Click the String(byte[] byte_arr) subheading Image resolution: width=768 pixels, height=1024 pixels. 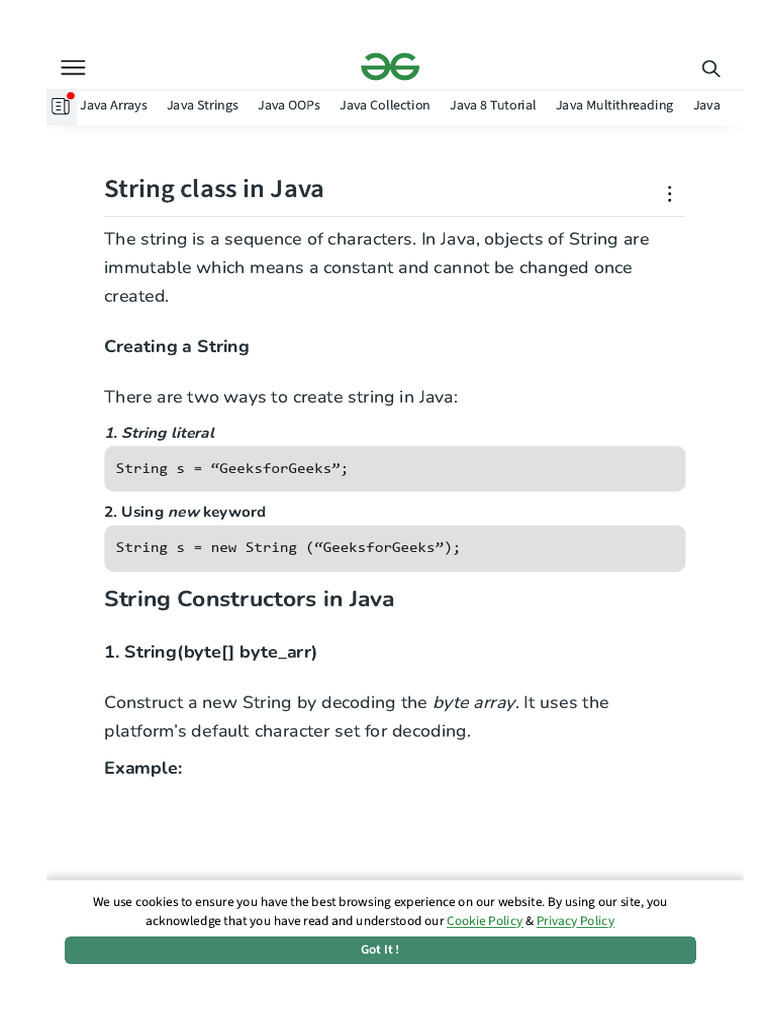click(x=211, y=652)
